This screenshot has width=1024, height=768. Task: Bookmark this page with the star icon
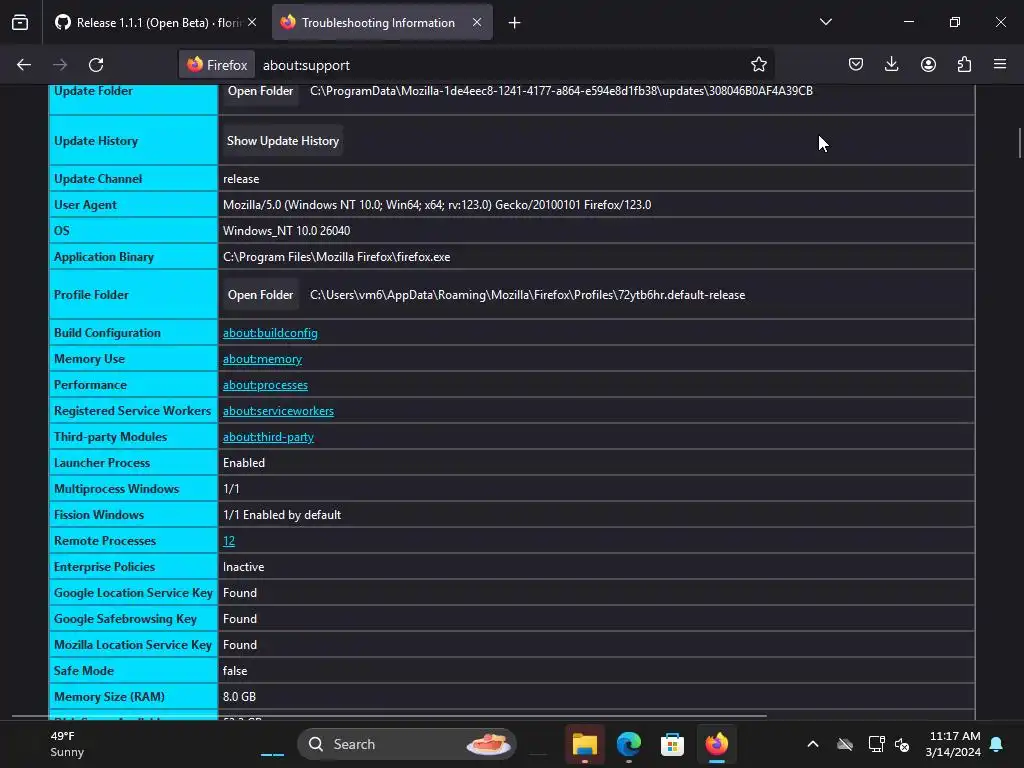(758, 64)
